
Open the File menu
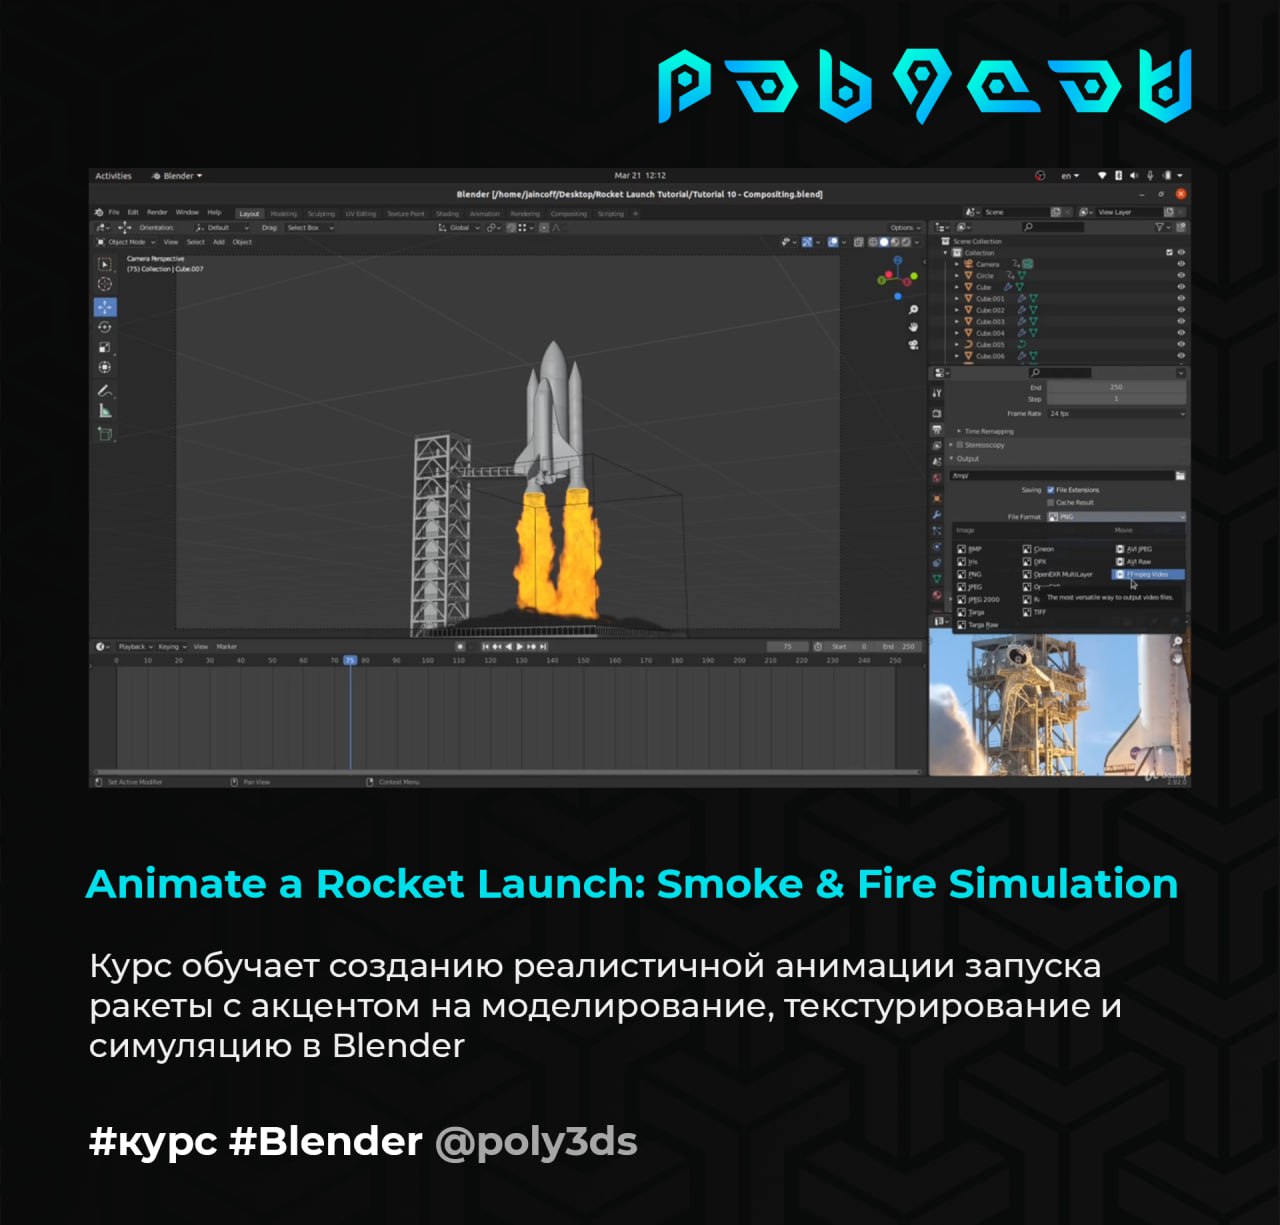tap(114, 212)
